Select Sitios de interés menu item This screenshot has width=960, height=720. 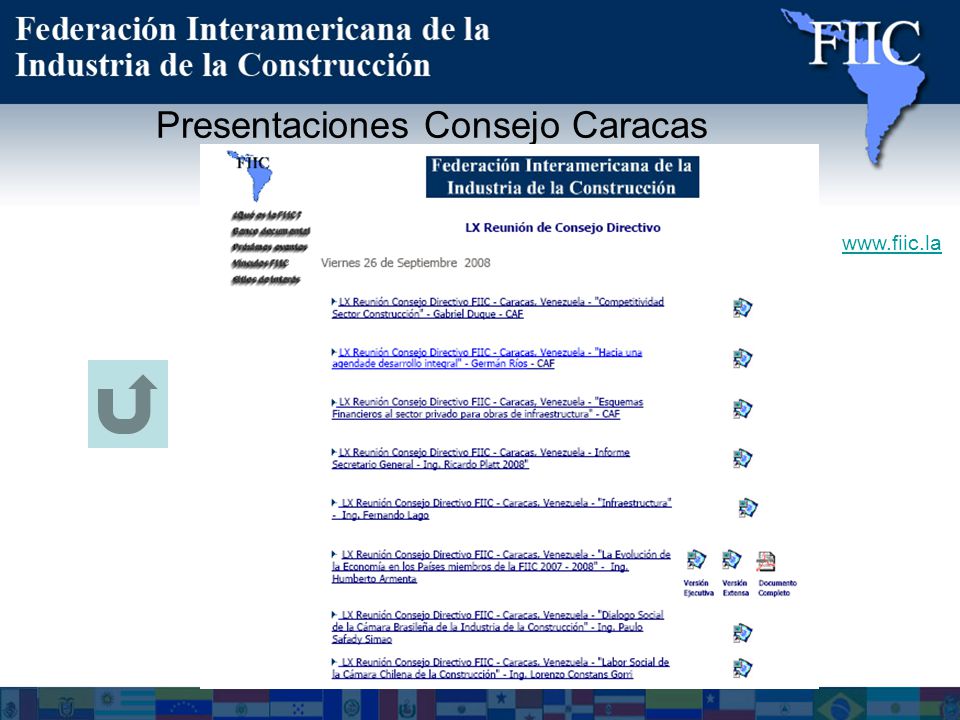(x=266, y=280)
